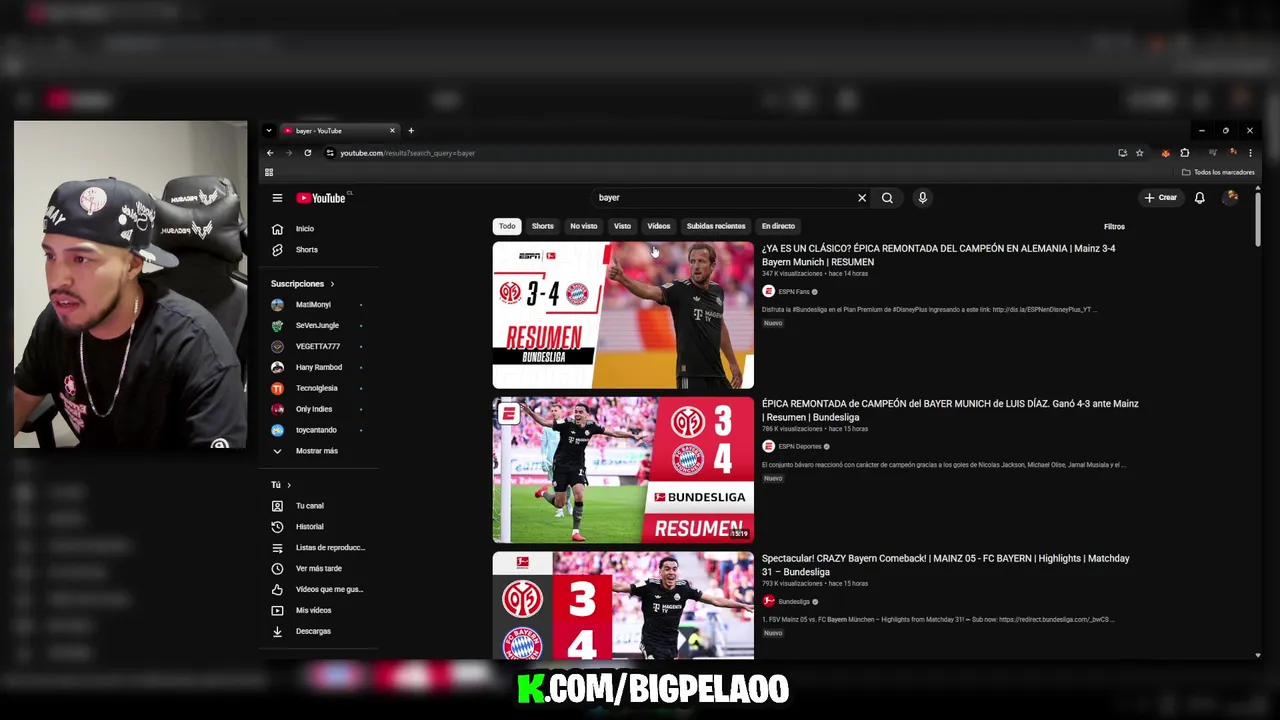Expand the Tú section chevron
Screen dimensions: 1280x720
[289, 485]
